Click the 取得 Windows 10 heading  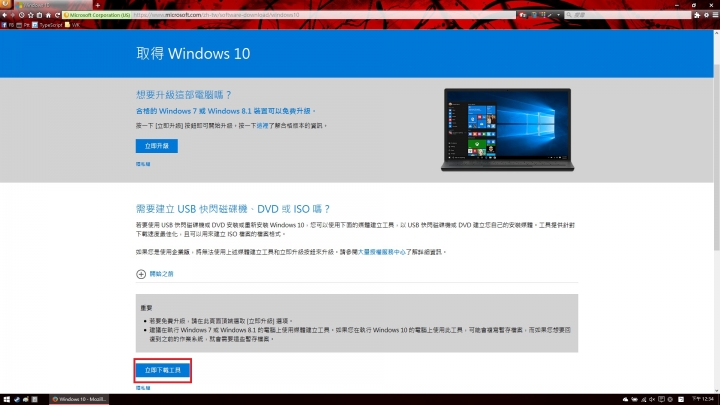click(x=193, y=54)
